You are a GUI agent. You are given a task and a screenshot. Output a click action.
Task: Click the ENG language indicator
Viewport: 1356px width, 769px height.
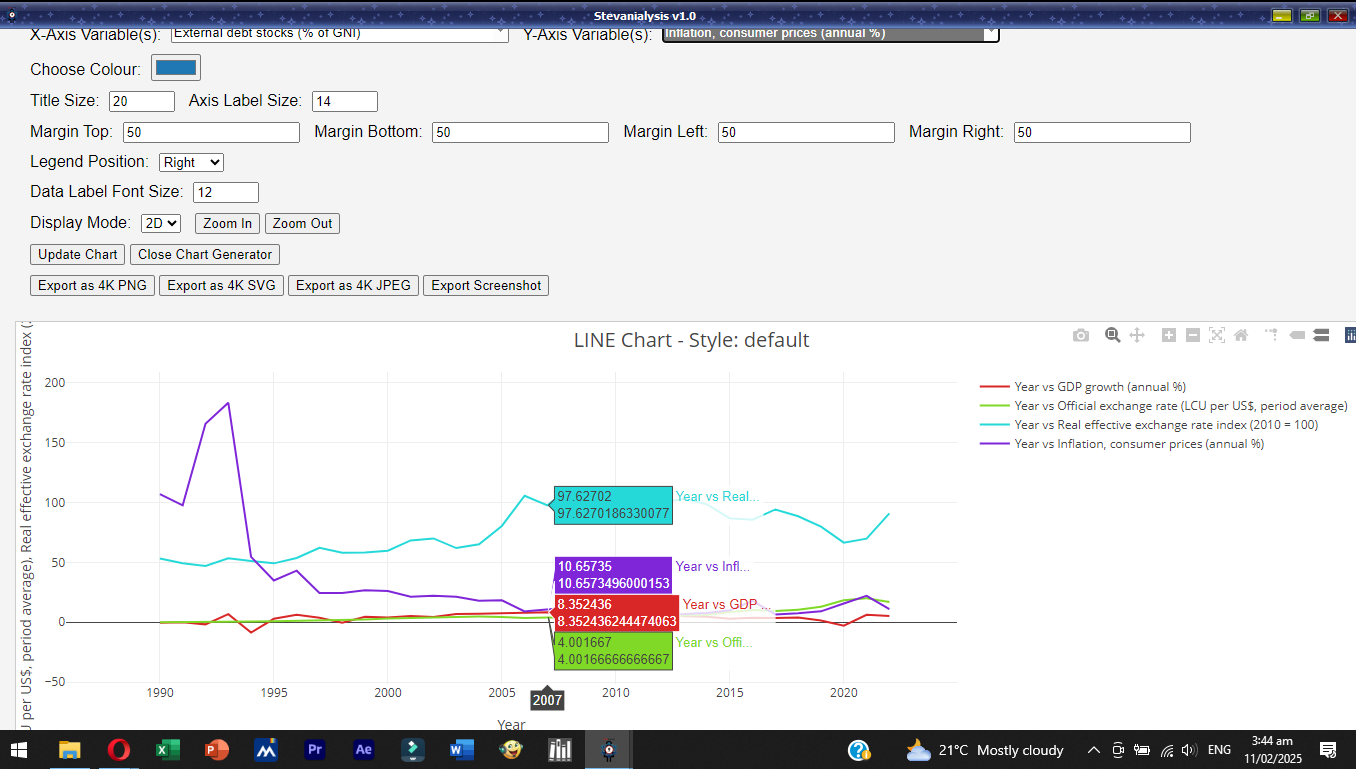point(1220,750)
